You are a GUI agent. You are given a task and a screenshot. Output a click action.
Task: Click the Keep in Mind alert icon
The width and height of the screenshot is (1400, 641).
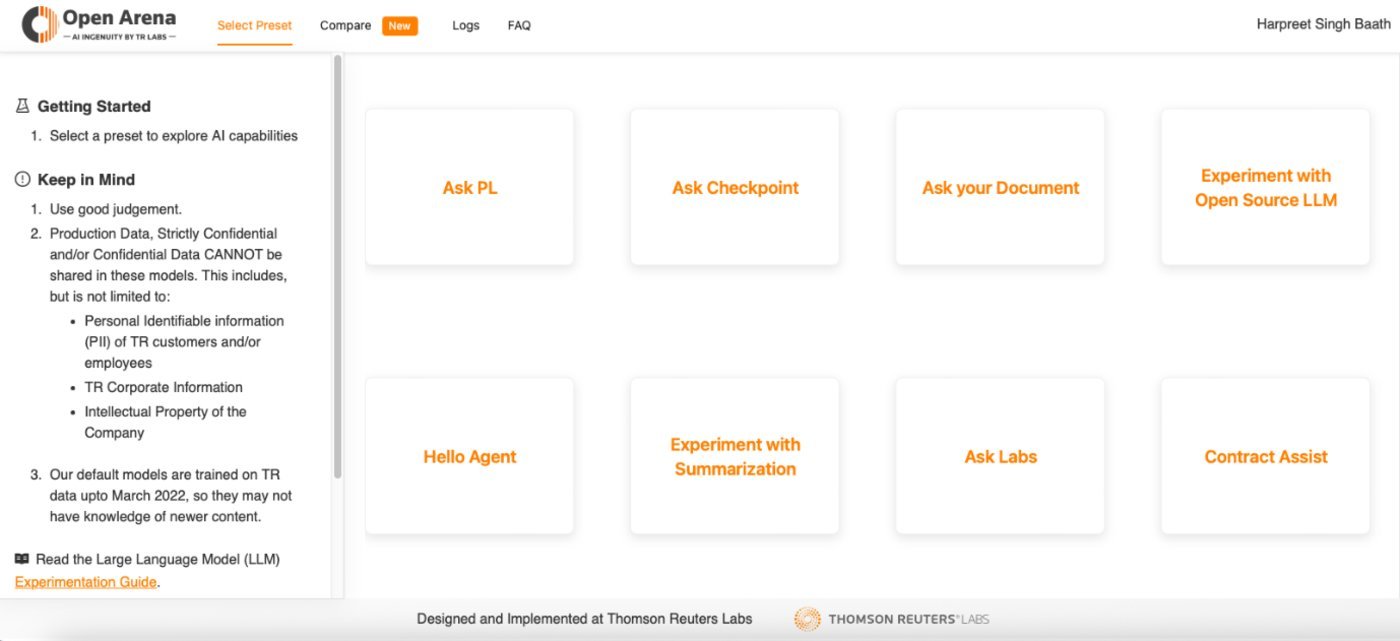point(22,180)
